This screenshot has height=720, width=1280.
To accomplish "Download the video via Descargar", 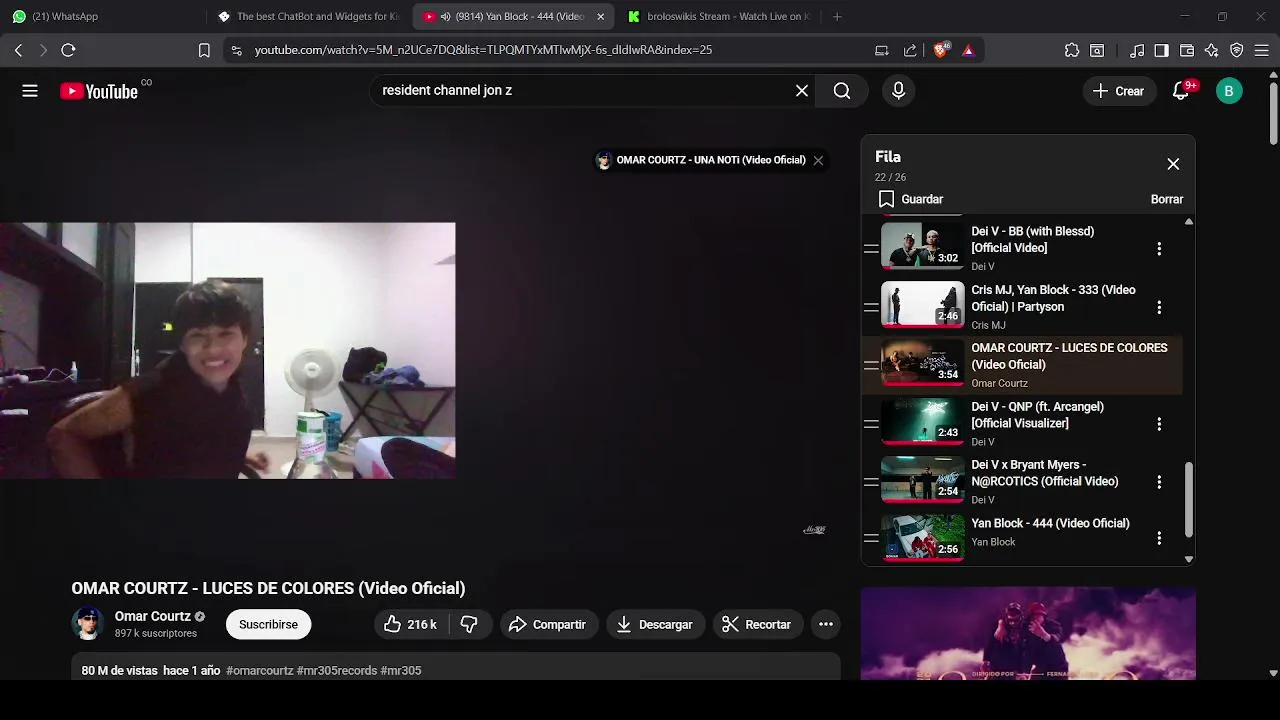I will point(654,624).
